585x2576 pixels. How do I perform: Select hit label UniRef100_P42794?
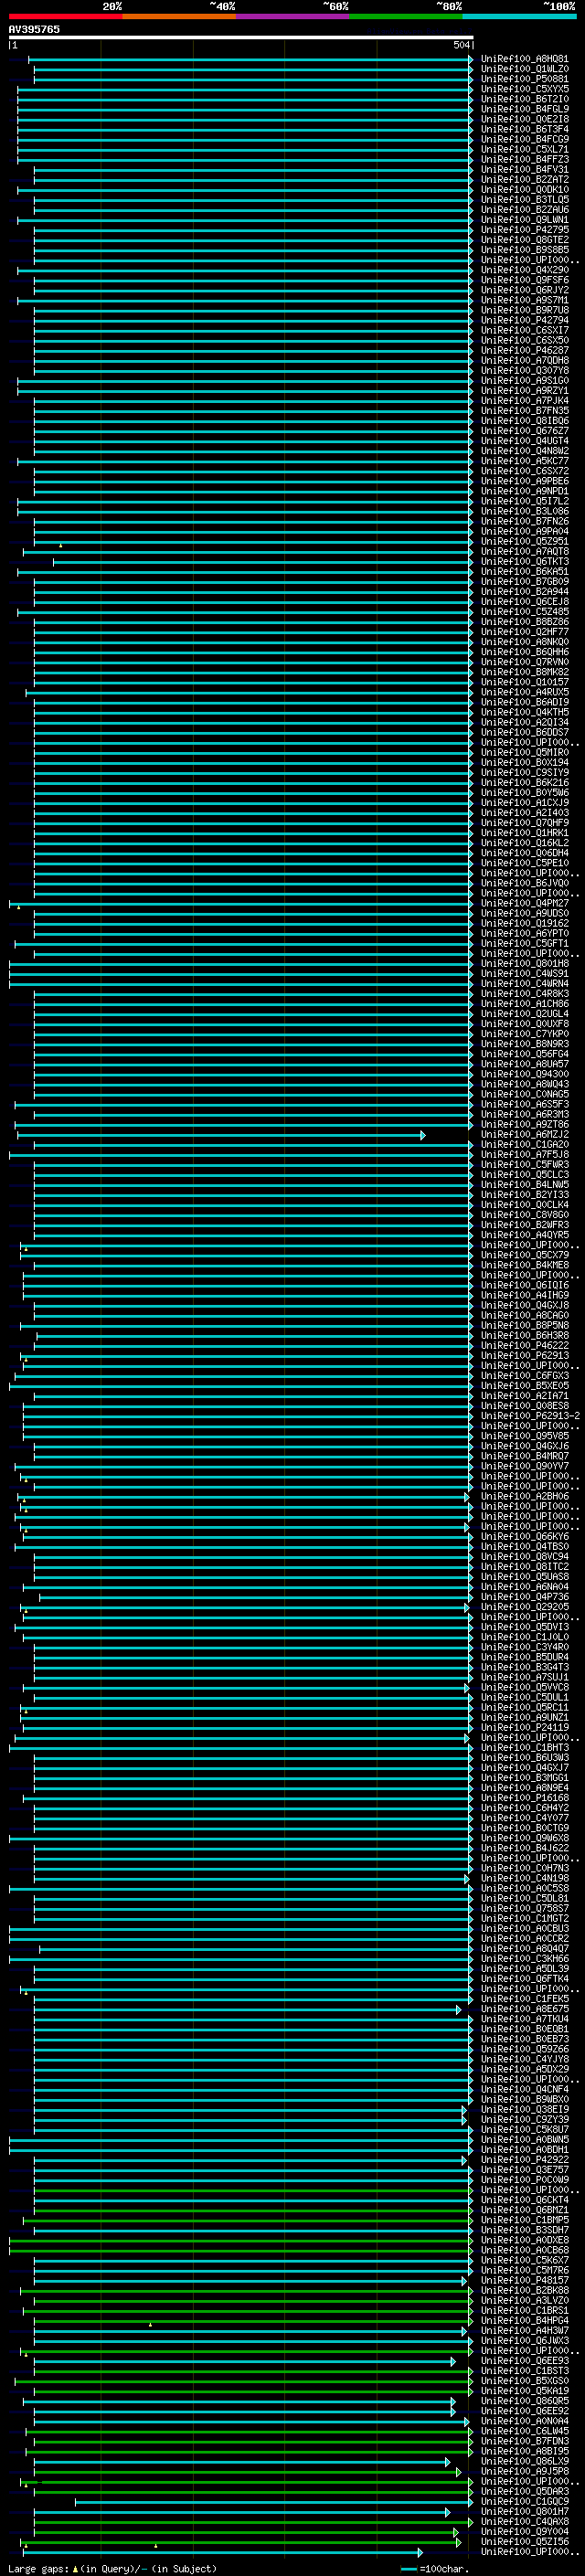click(525, 320)
